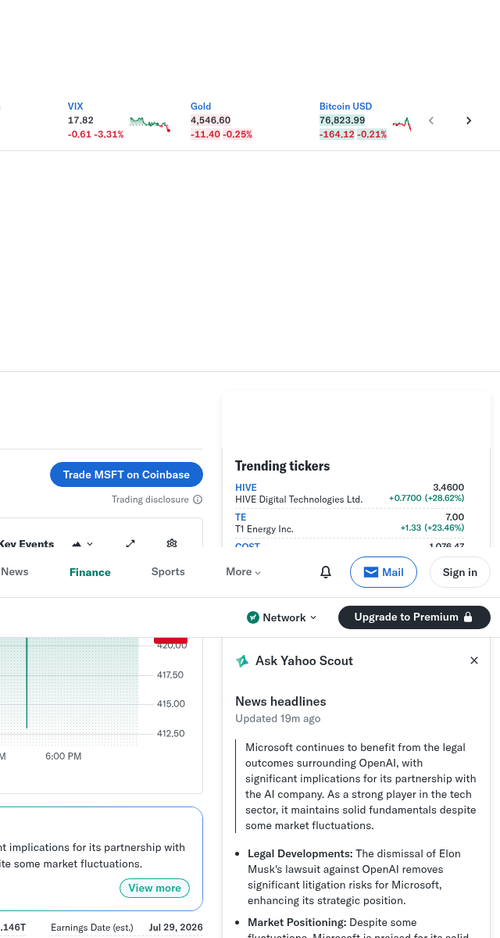This screenshot has width=500, height=938.
Task: Open the Mail button
Action: [x=383, y=572]
